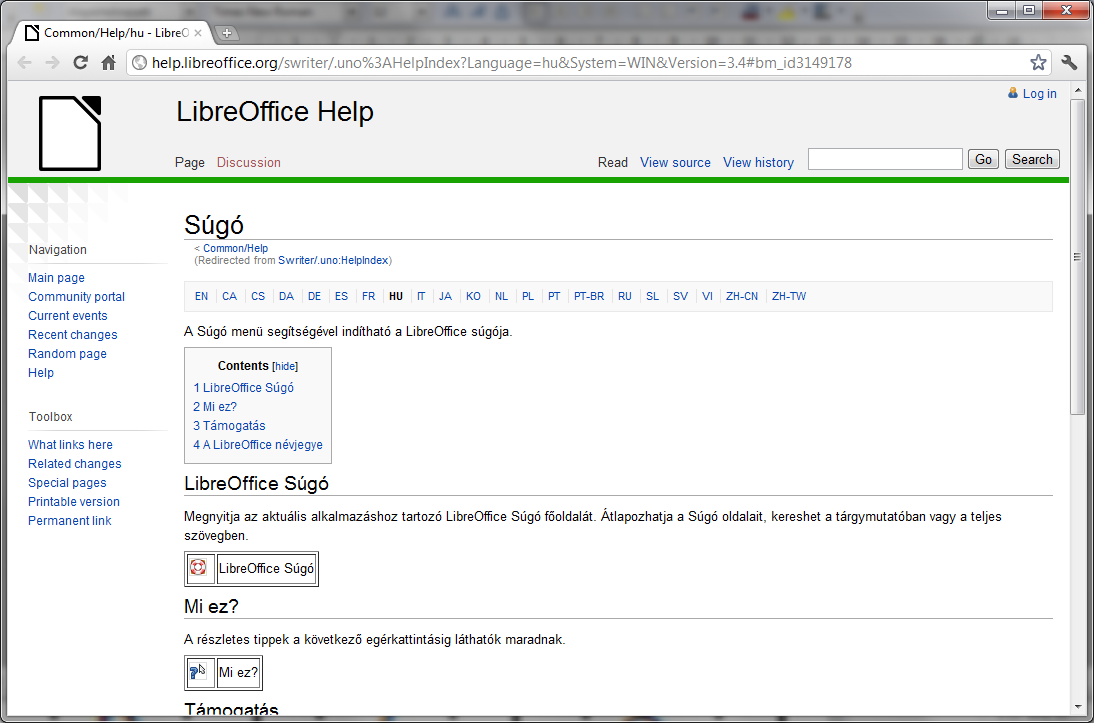Screen dimensions: 1094x723
Task: Switch language to PT-BR
Action: click(x=589, y=297)
